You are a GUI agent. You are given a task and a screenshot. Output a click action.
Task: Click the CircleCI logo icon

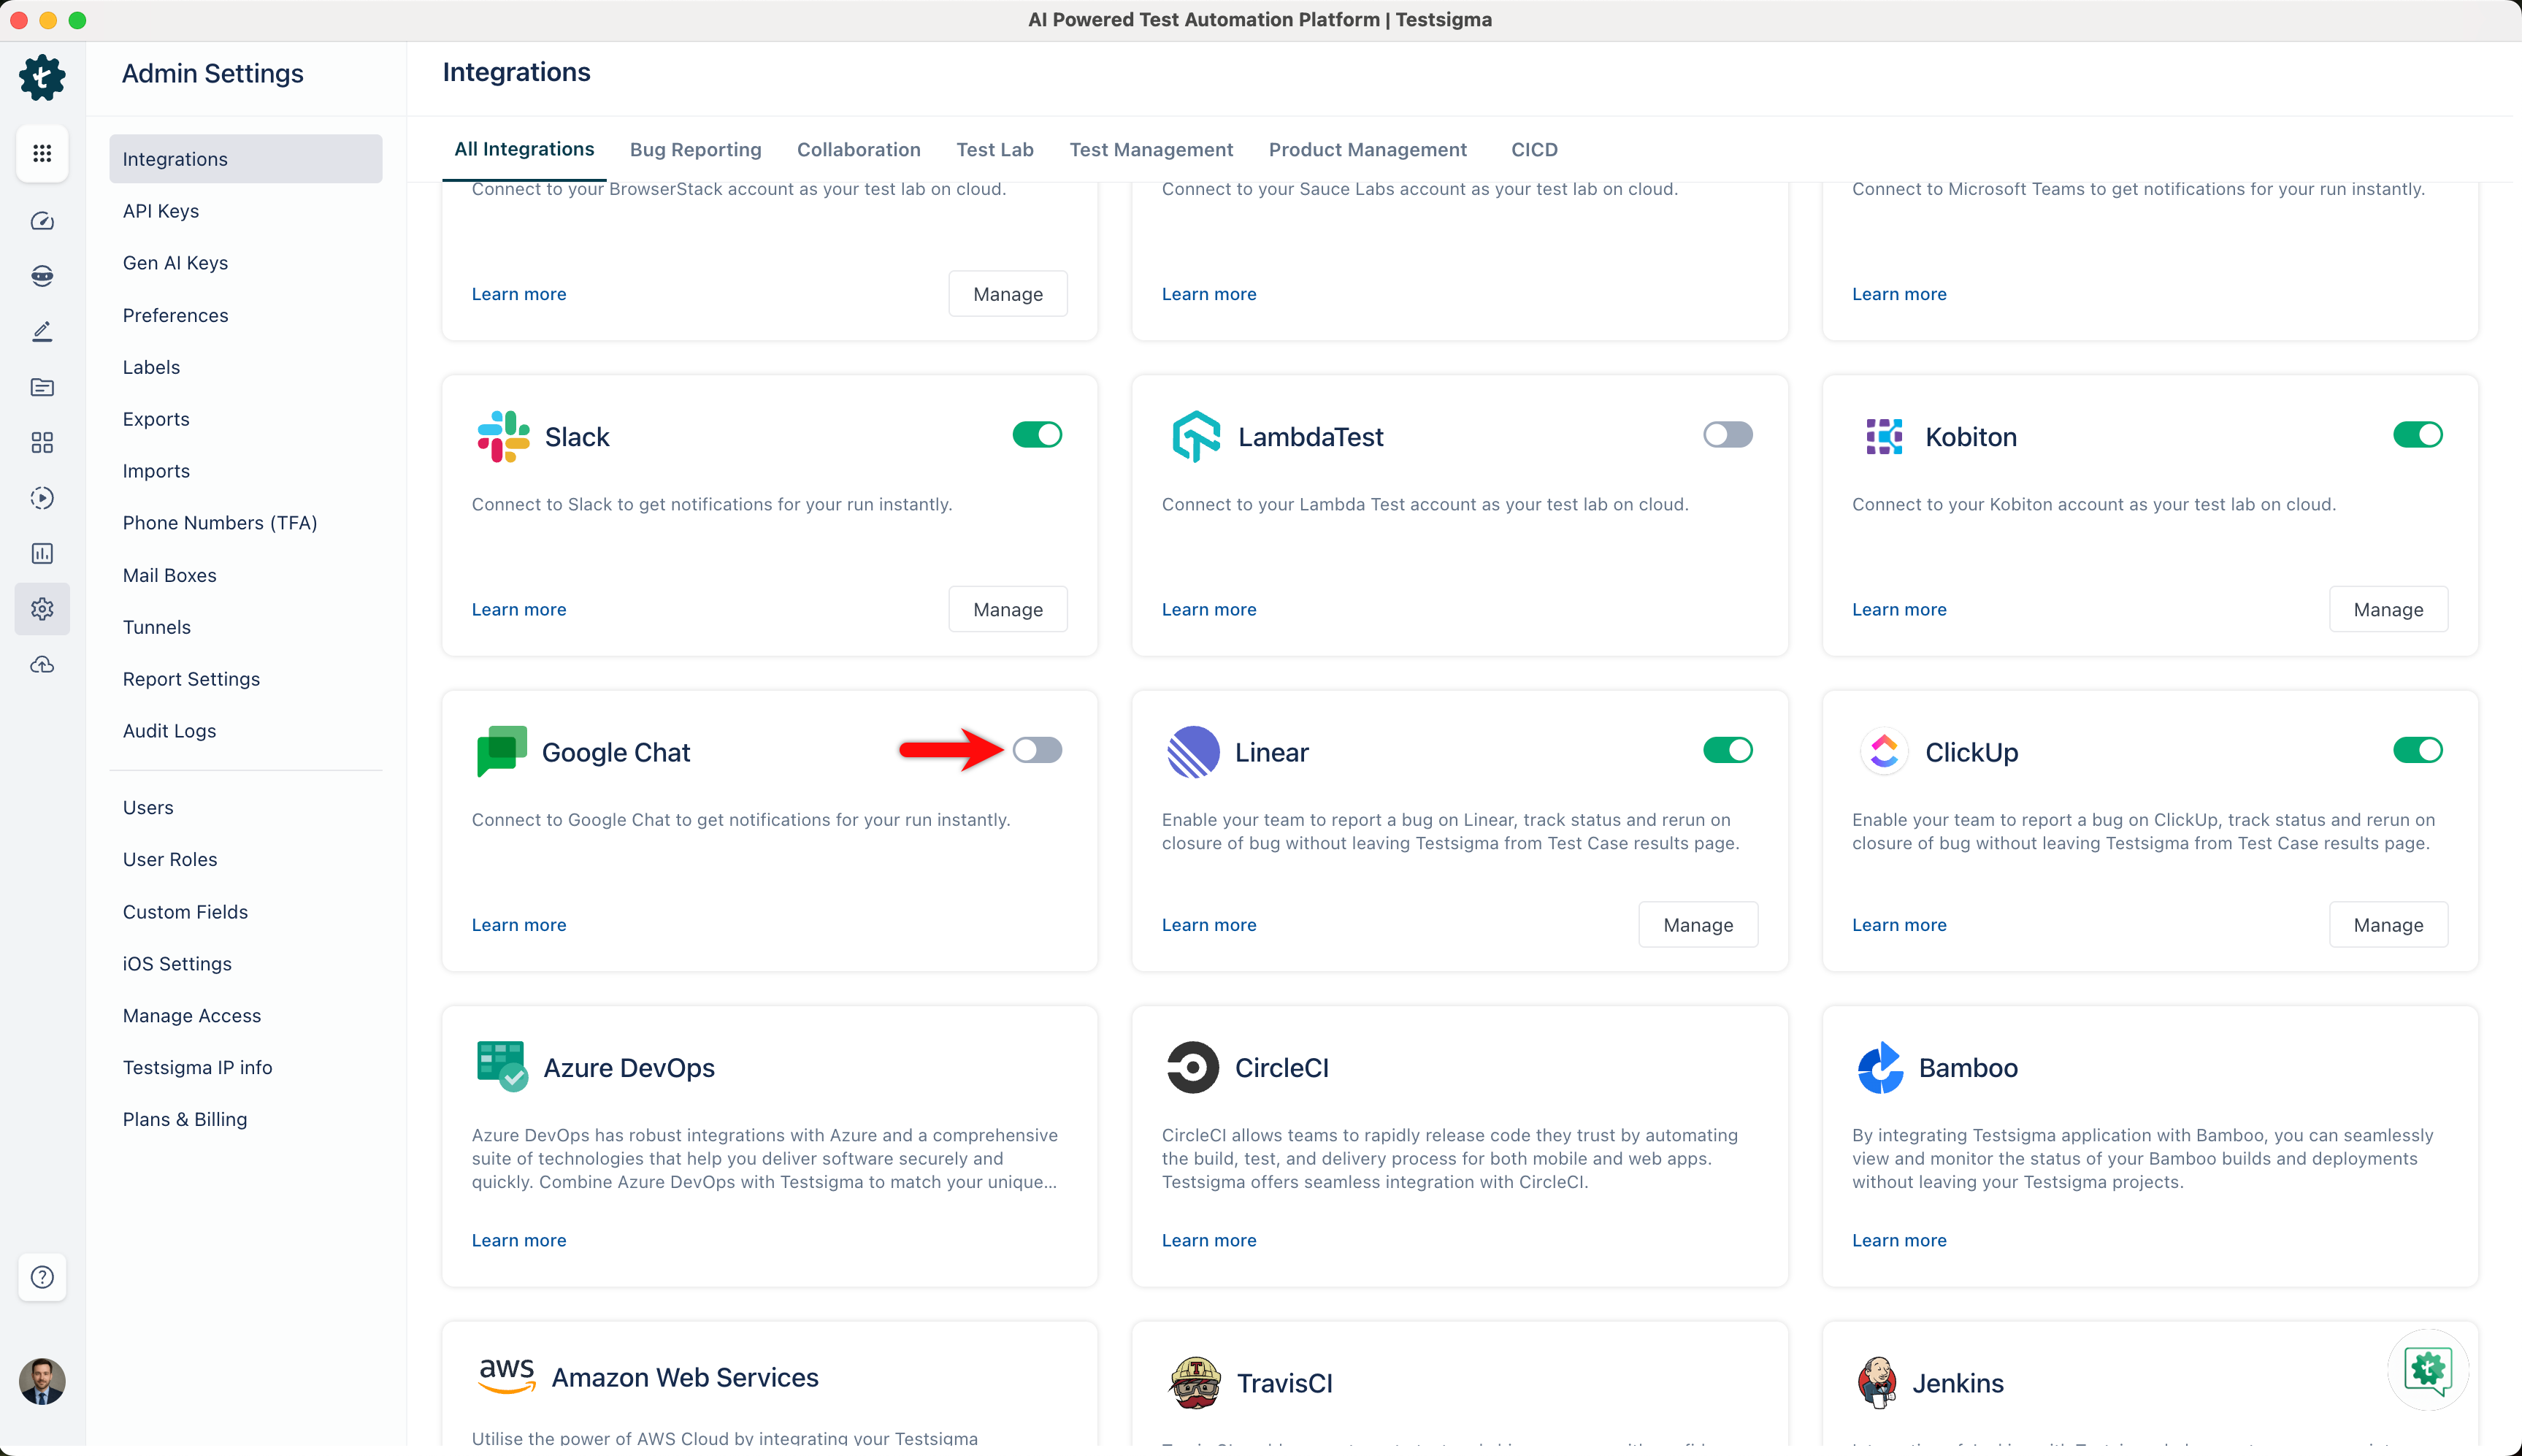pyautogui.click(x=1193, y=1067)
